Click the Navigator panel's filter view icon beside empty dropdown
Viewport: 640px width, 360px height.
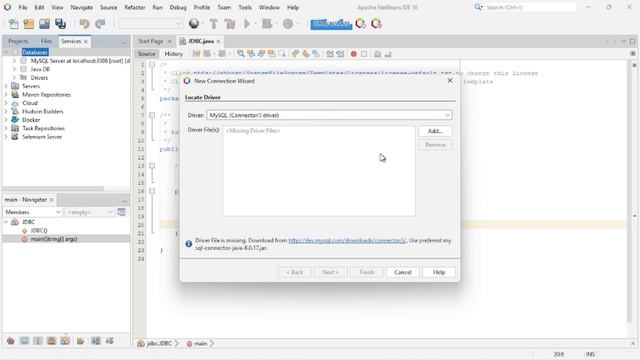pyautogui.click(x=122, y=212)
